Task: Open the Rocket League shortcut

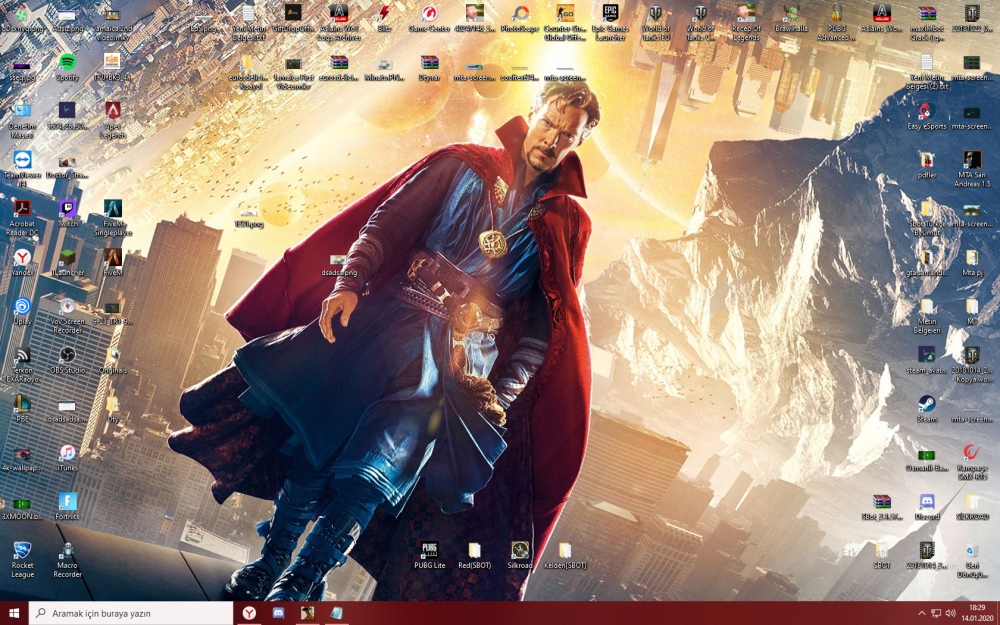Action: click(22, 552)
